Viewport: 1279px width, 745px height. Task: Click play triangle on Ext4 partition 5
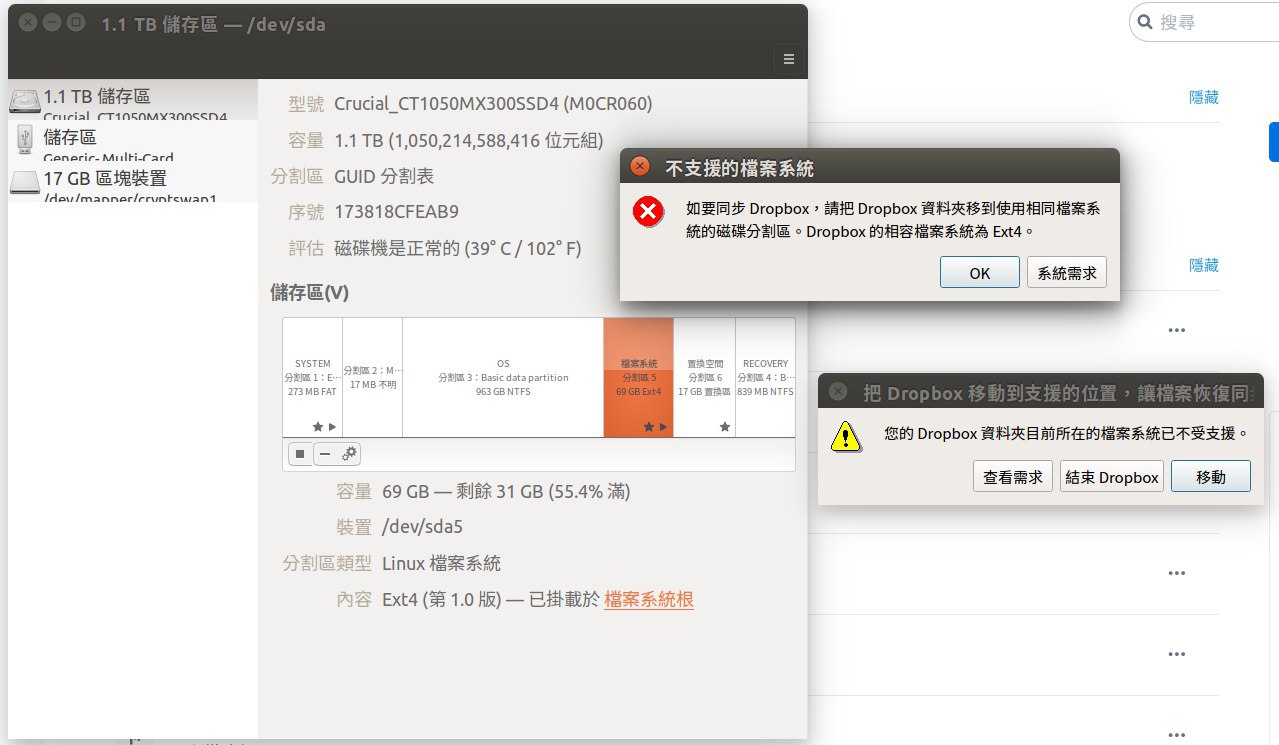663,427
